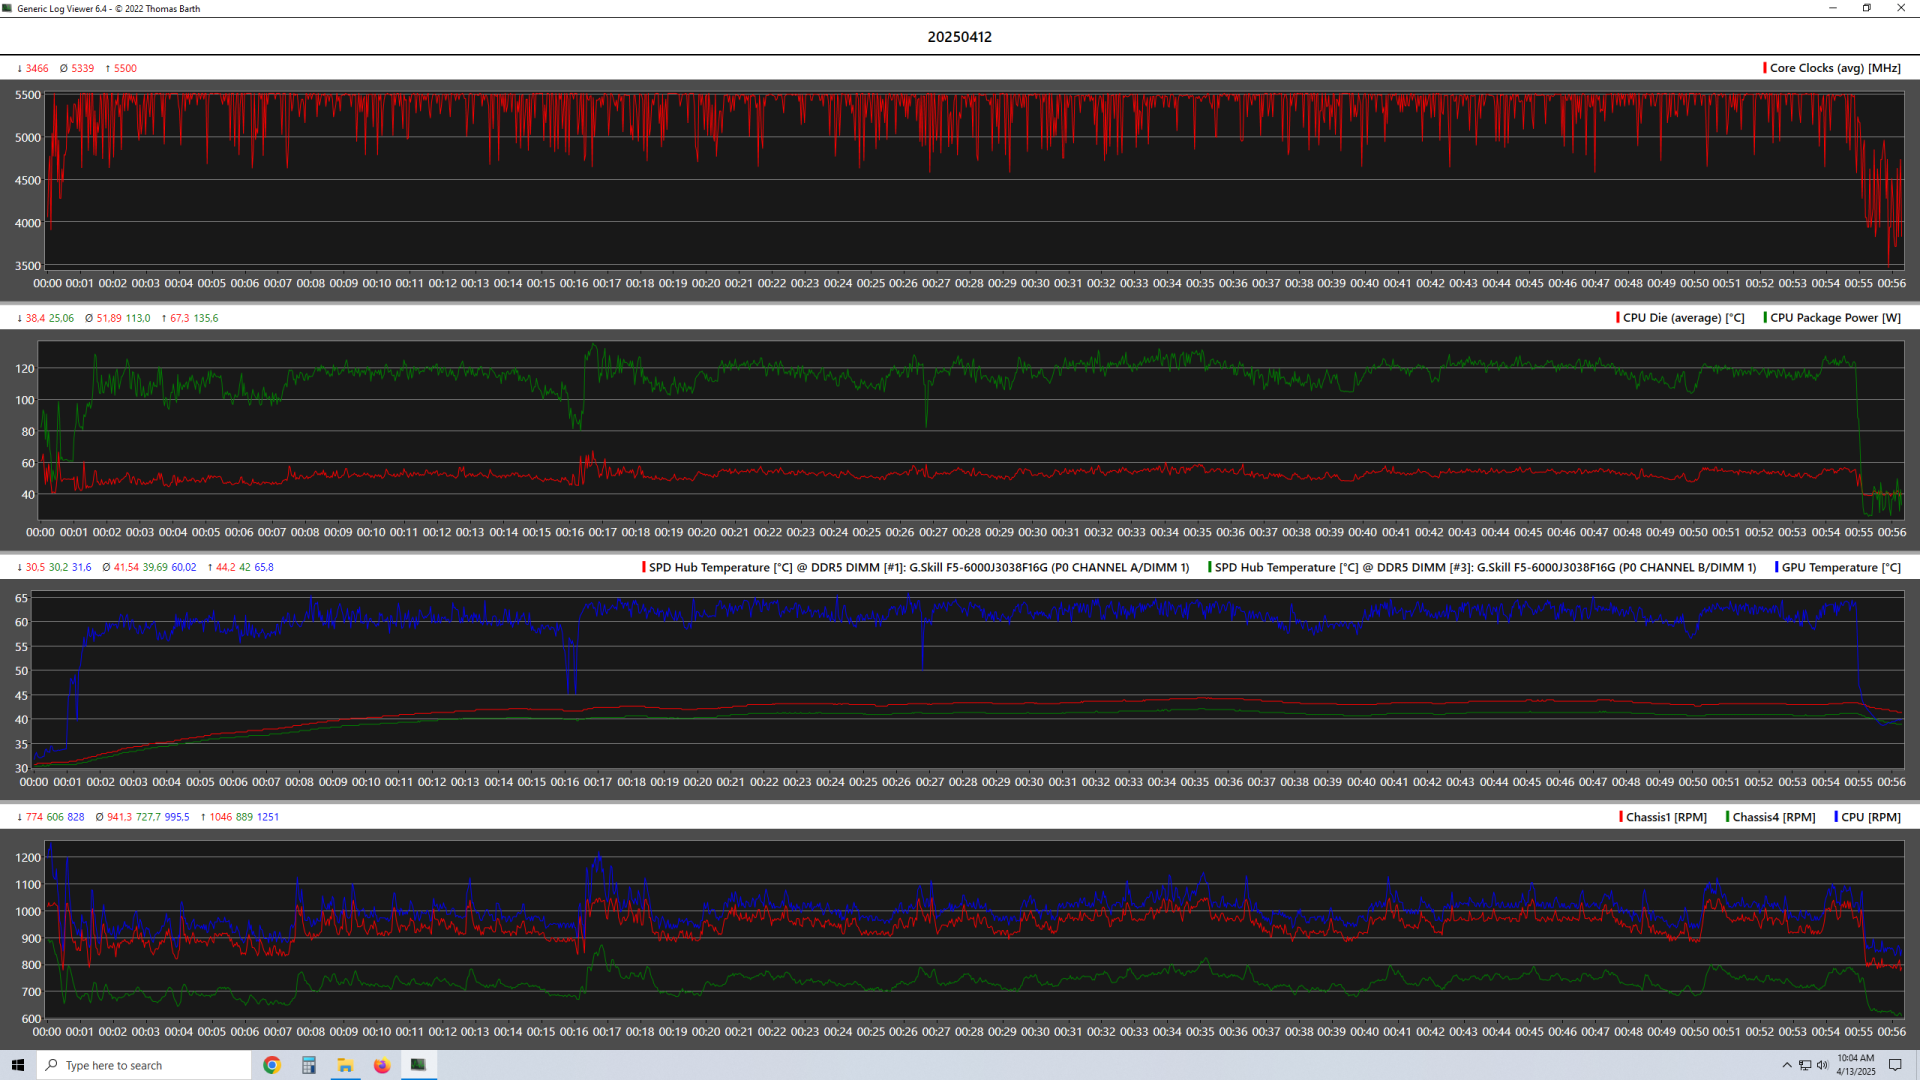Expand hidden system tray icons chevron
1920x1080 pixels.
(1787, 1065)
